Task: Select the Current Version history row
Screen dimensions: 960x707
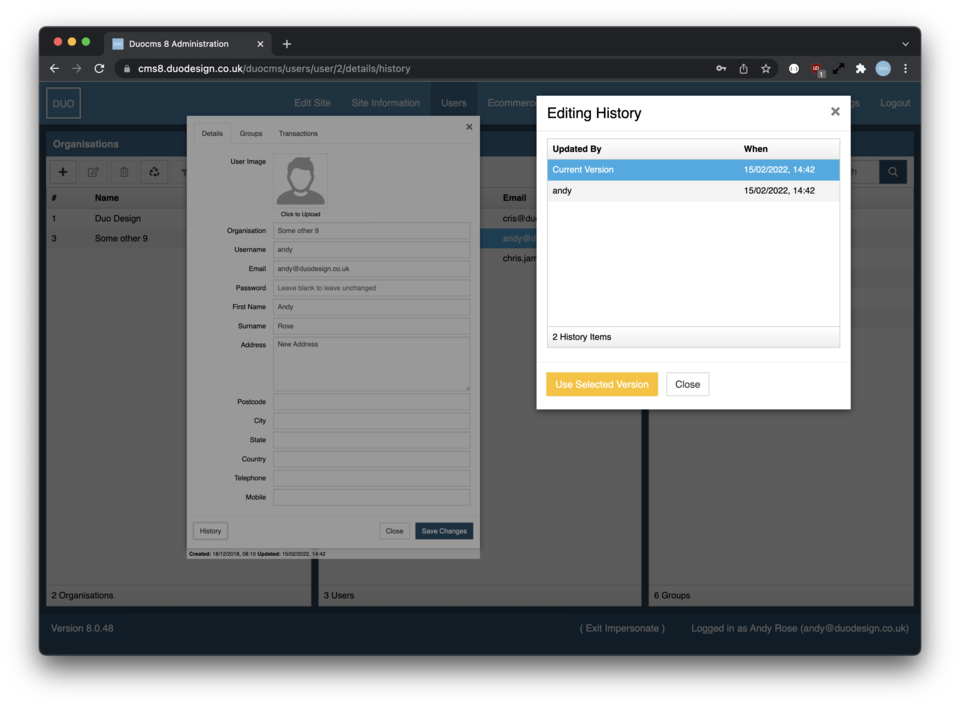Action: click(692, 170)
